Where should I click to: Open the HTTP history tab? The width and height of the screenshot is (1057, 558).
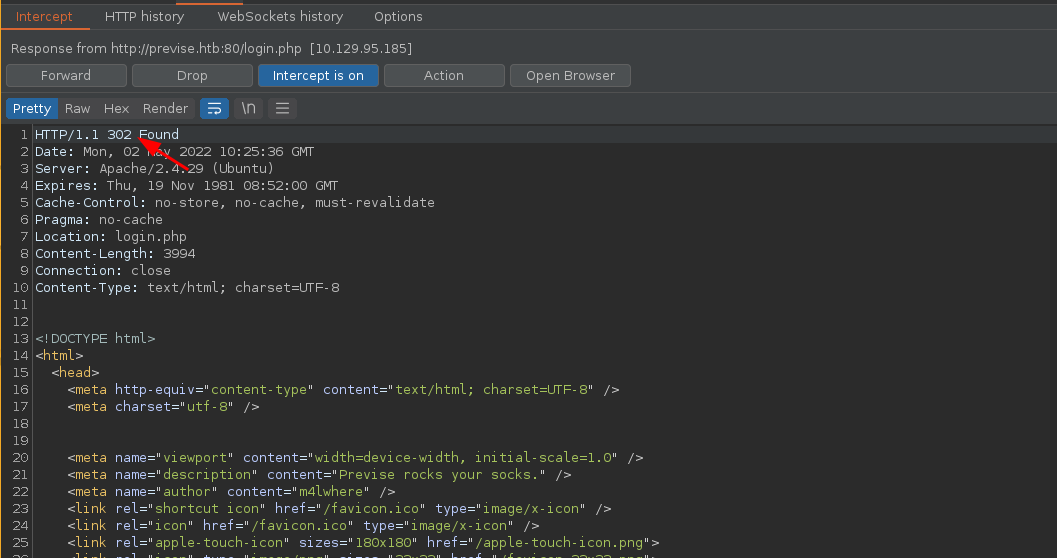coord(144,16)
